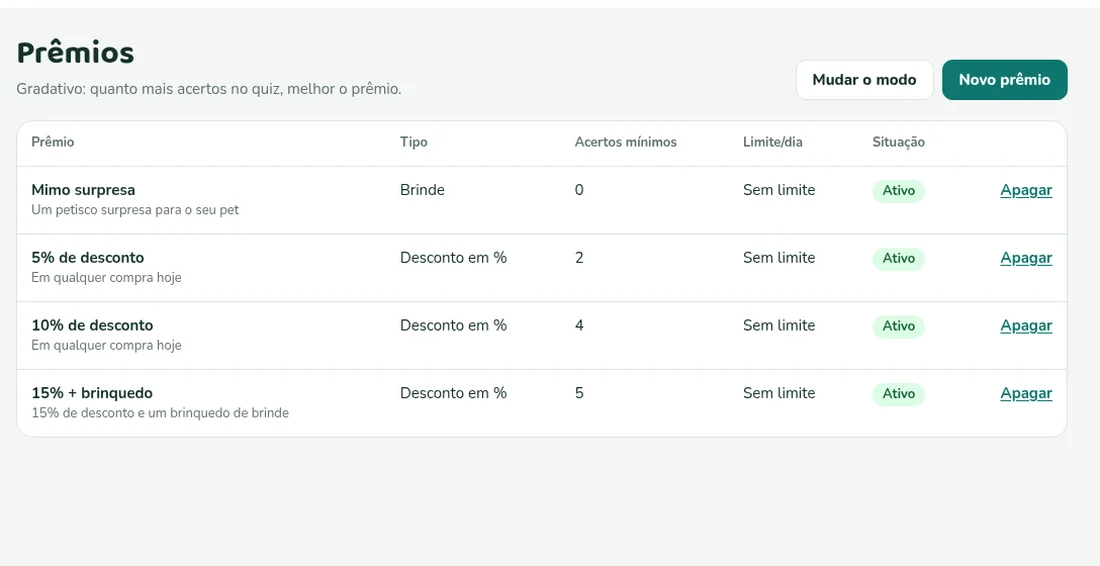
Task: Click 'Em qualquer compra hoje' under 10% de desconto
Action: point(107,345)
